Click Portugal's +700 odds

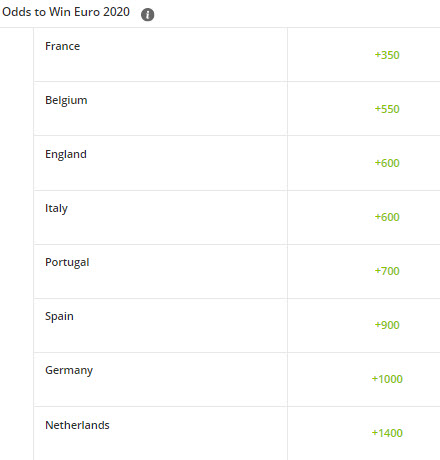point(387,271)
